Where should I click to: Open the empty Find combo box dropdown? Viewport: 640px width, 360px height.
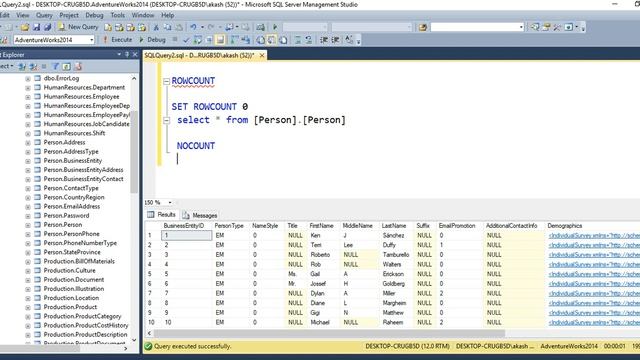click(x=521, y=27)
